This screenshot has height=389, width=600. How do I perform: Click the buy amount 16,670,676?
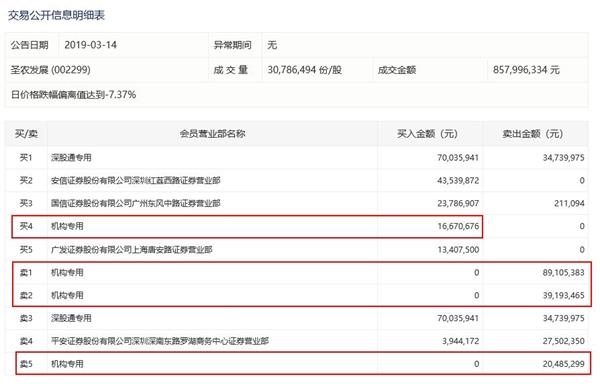[x=458, y=226]
